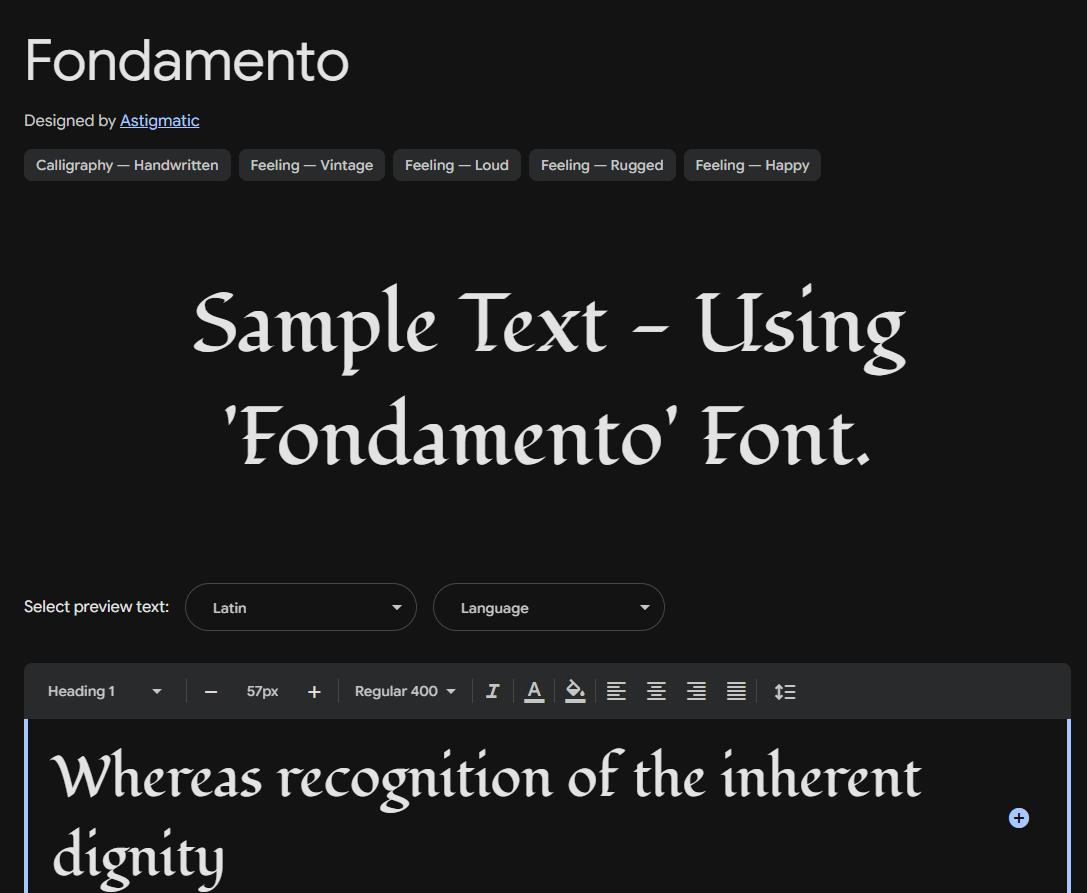Open the Heading 1 style dropdown

(x=104, y=691)
